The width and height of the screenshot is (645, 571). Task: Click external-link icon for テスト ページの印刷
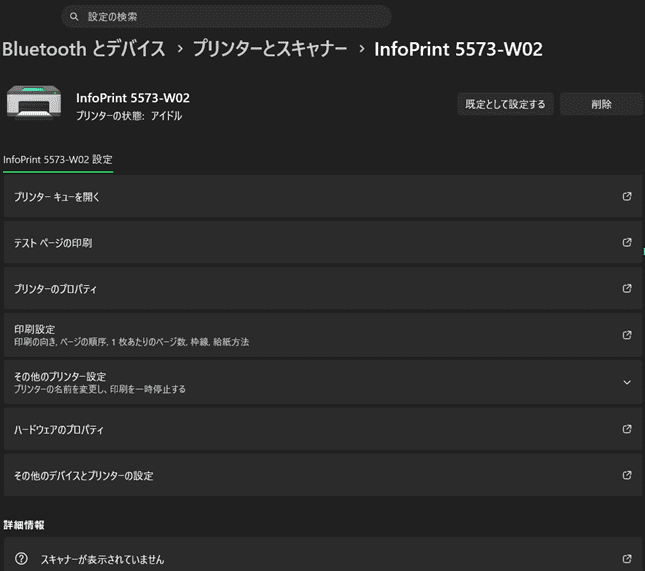[627, 243]
